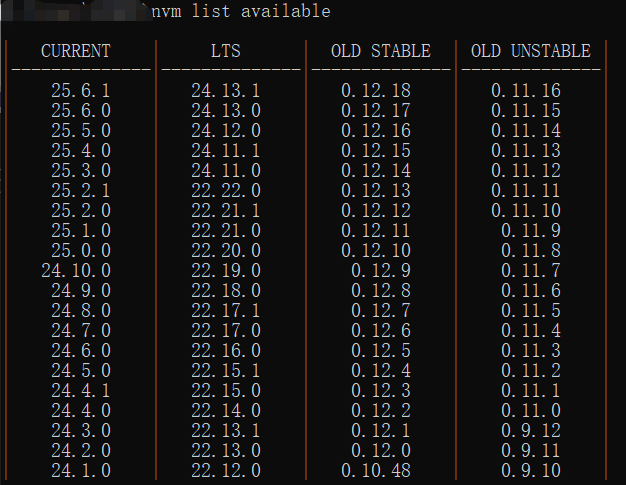Select version 24.4.1

coord(81,390)
